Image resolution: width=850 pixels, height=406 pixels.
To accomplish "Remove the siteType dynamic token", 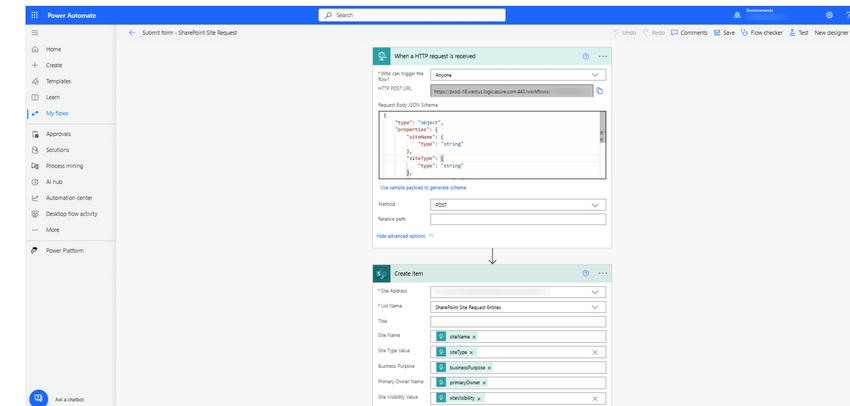I will (x=471, y=352).
